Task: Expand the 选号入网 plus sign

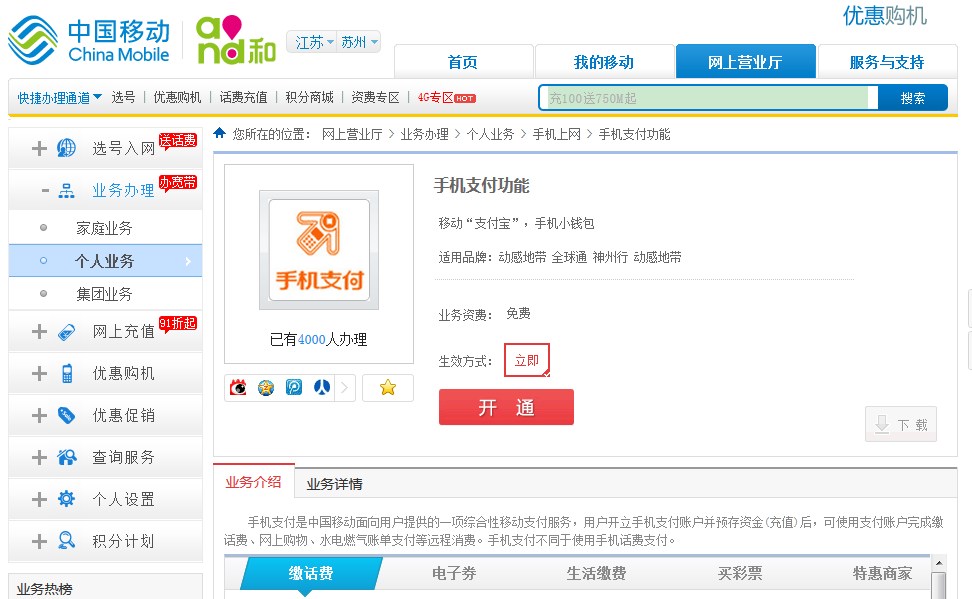Action: pos(39,148)
